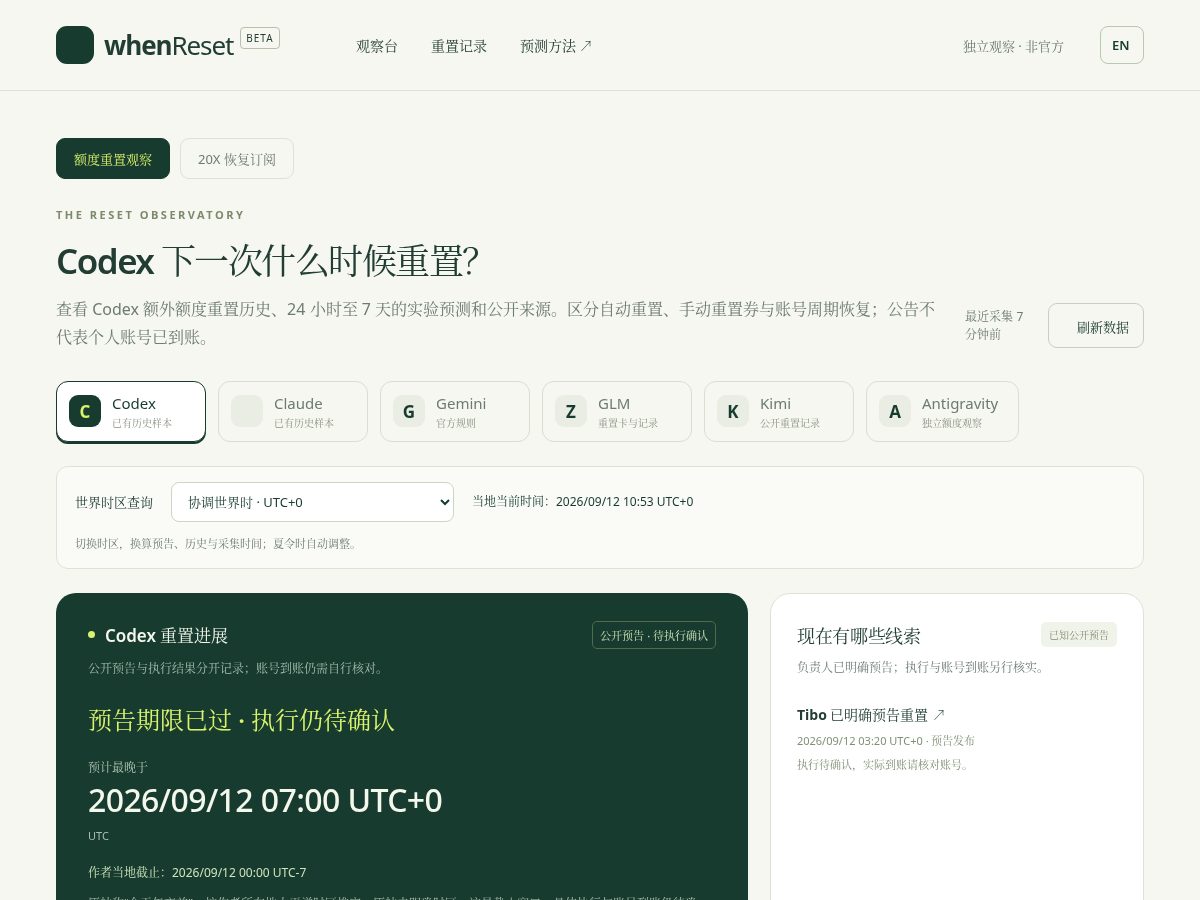Switch language with the EN button
The height and width of the screenshot is (900, 1200).
tap(1121, 45)
